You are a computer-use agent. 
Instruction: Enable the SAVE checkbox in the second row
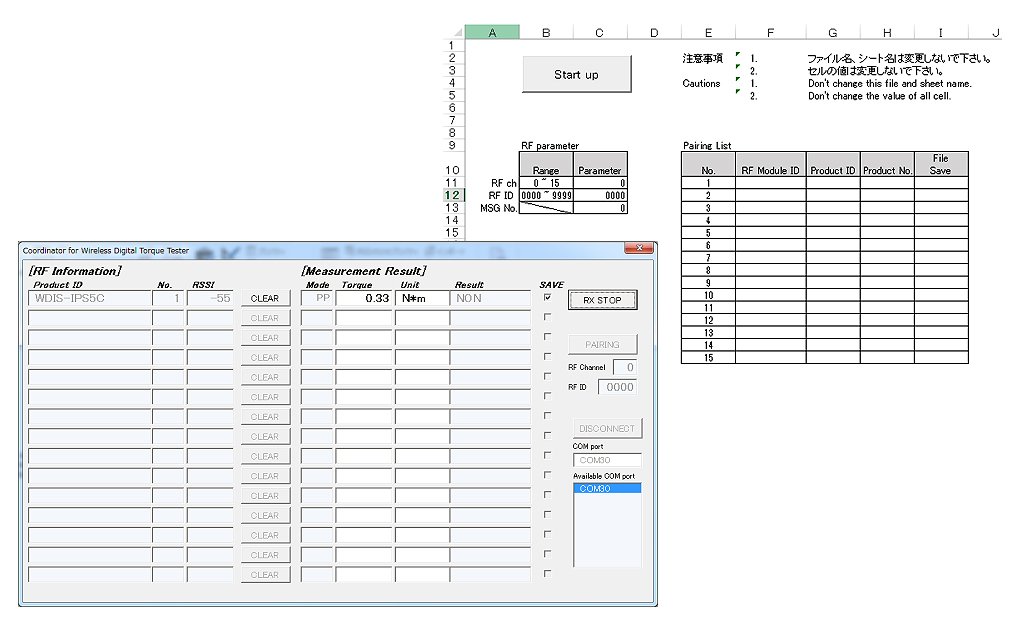[547, 317]
